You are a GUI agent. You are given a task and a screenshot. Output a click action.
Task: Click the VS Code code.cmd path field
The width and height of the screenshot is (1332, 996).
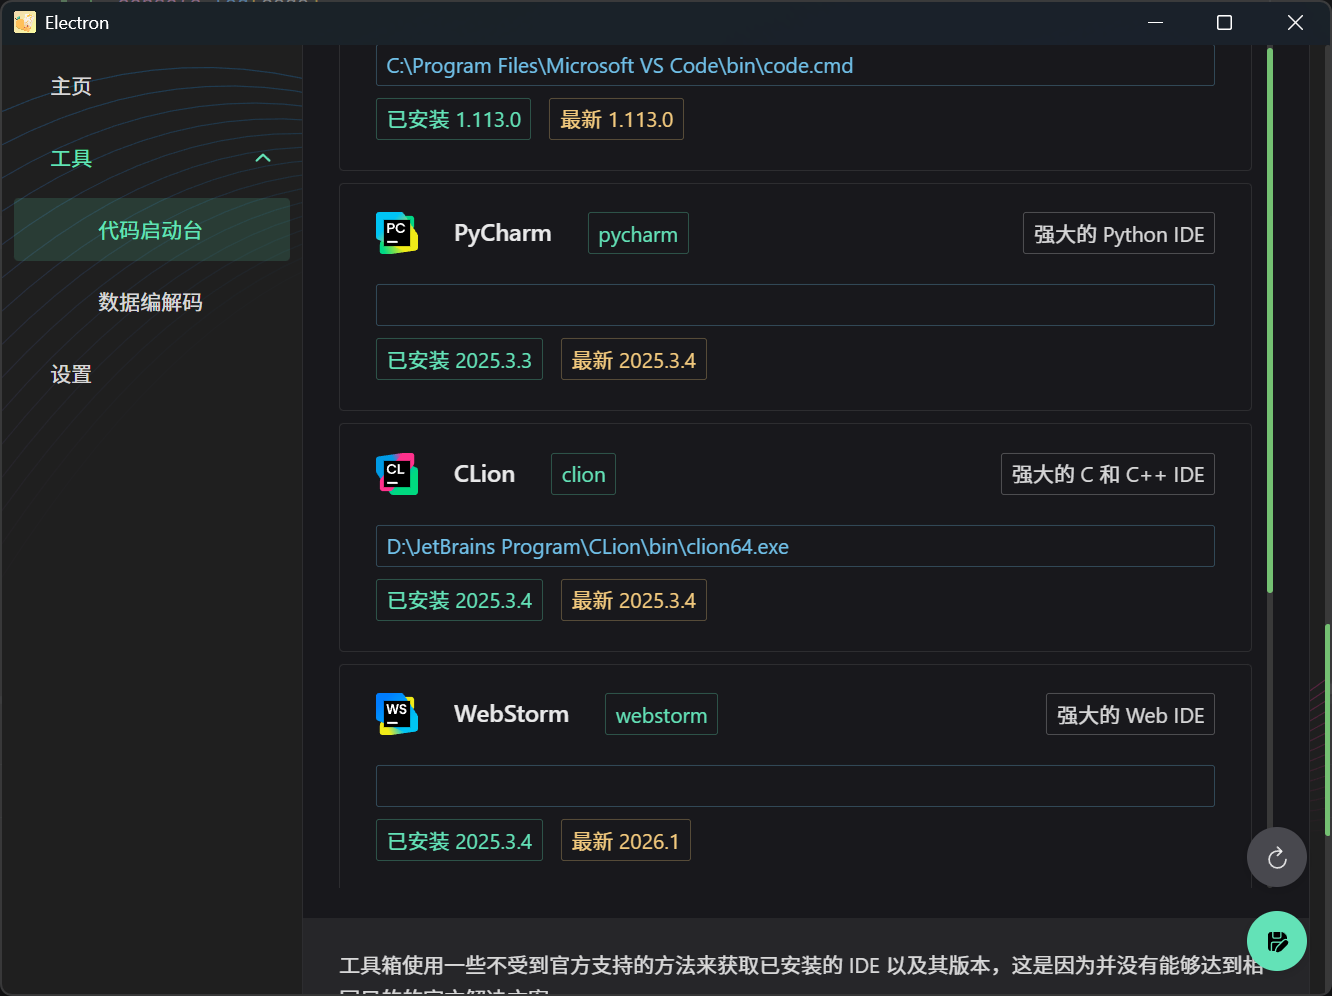(795, 66)
